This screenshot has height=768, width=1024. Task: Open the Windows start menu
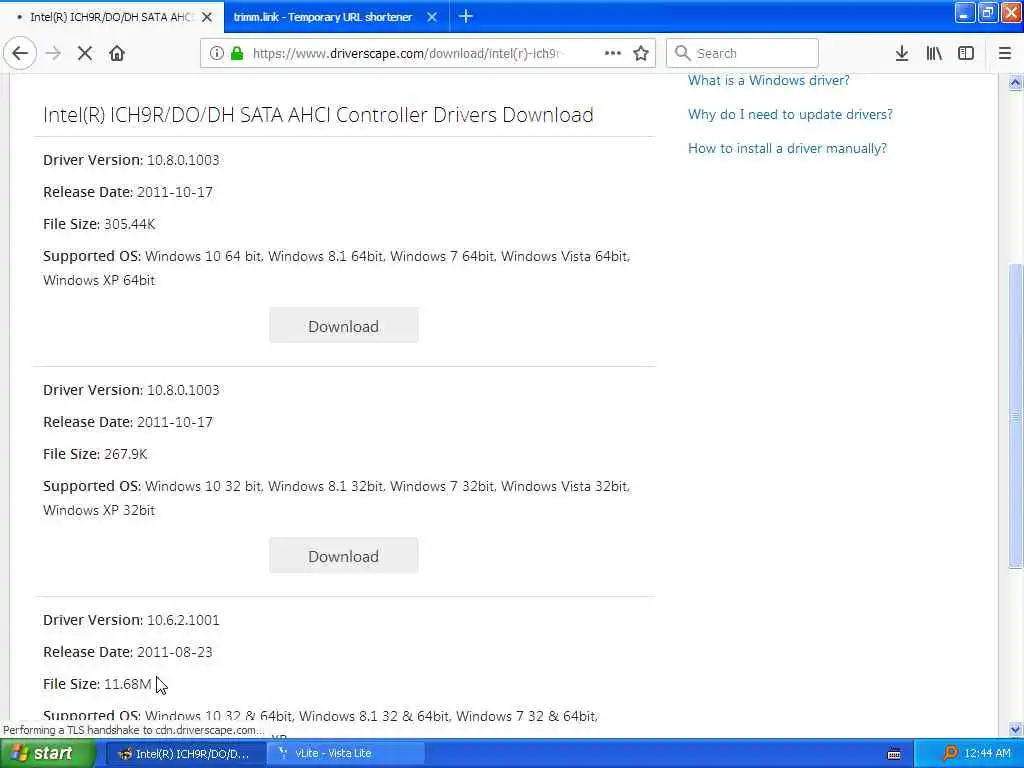point(47,753)
